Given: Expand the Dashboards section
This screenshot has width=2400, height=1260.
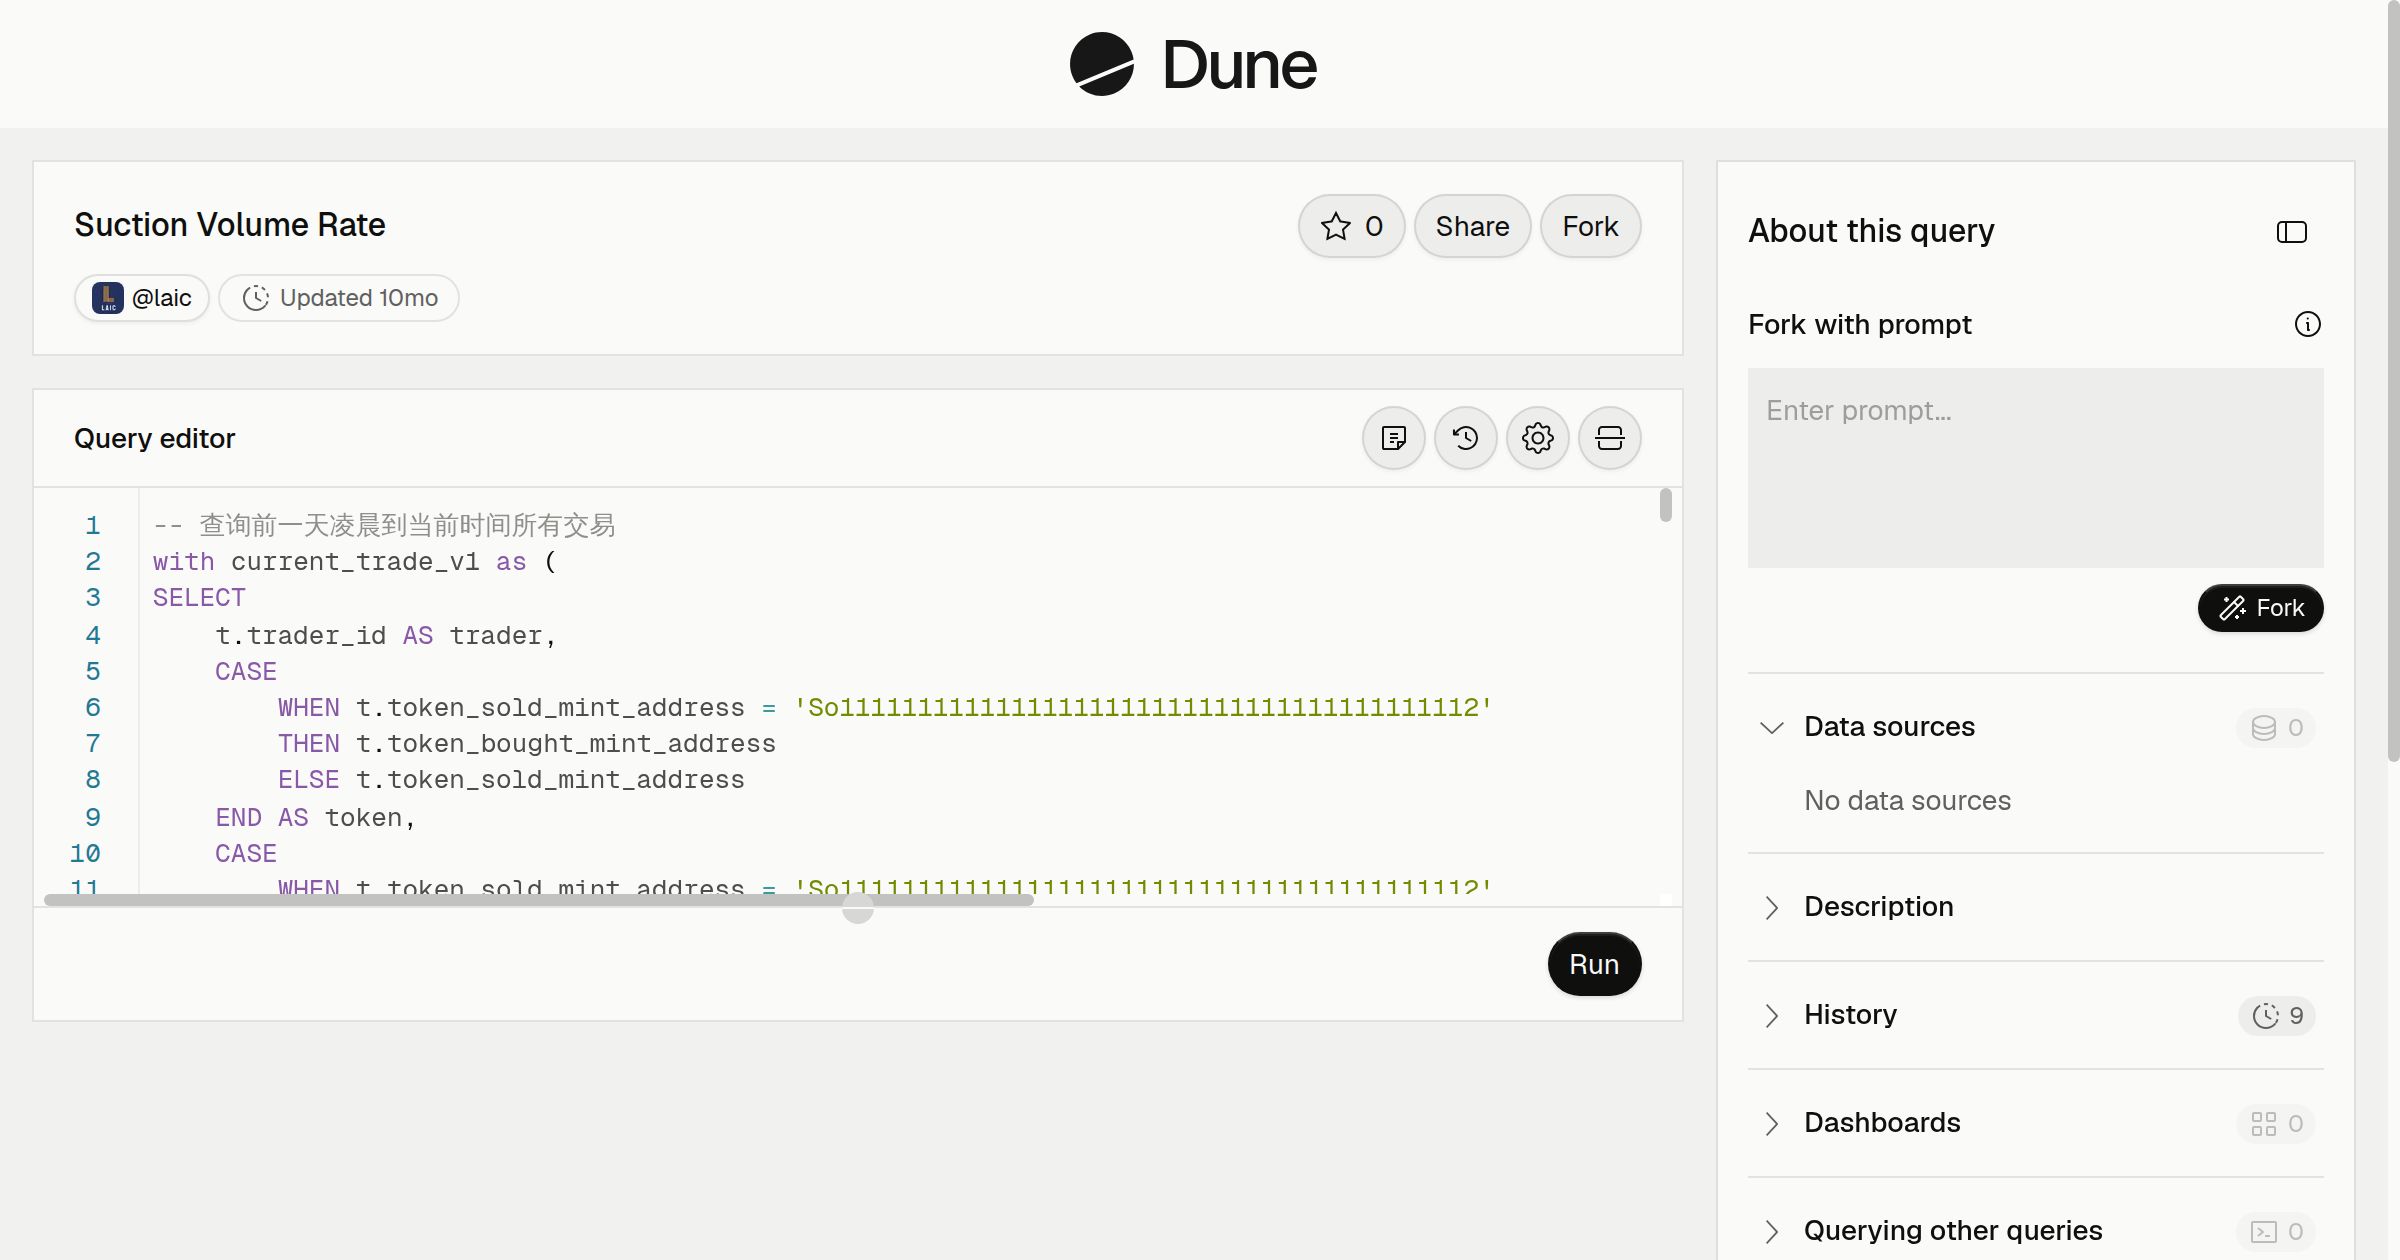Looking at the screenshot, I should [1772, 1123].
